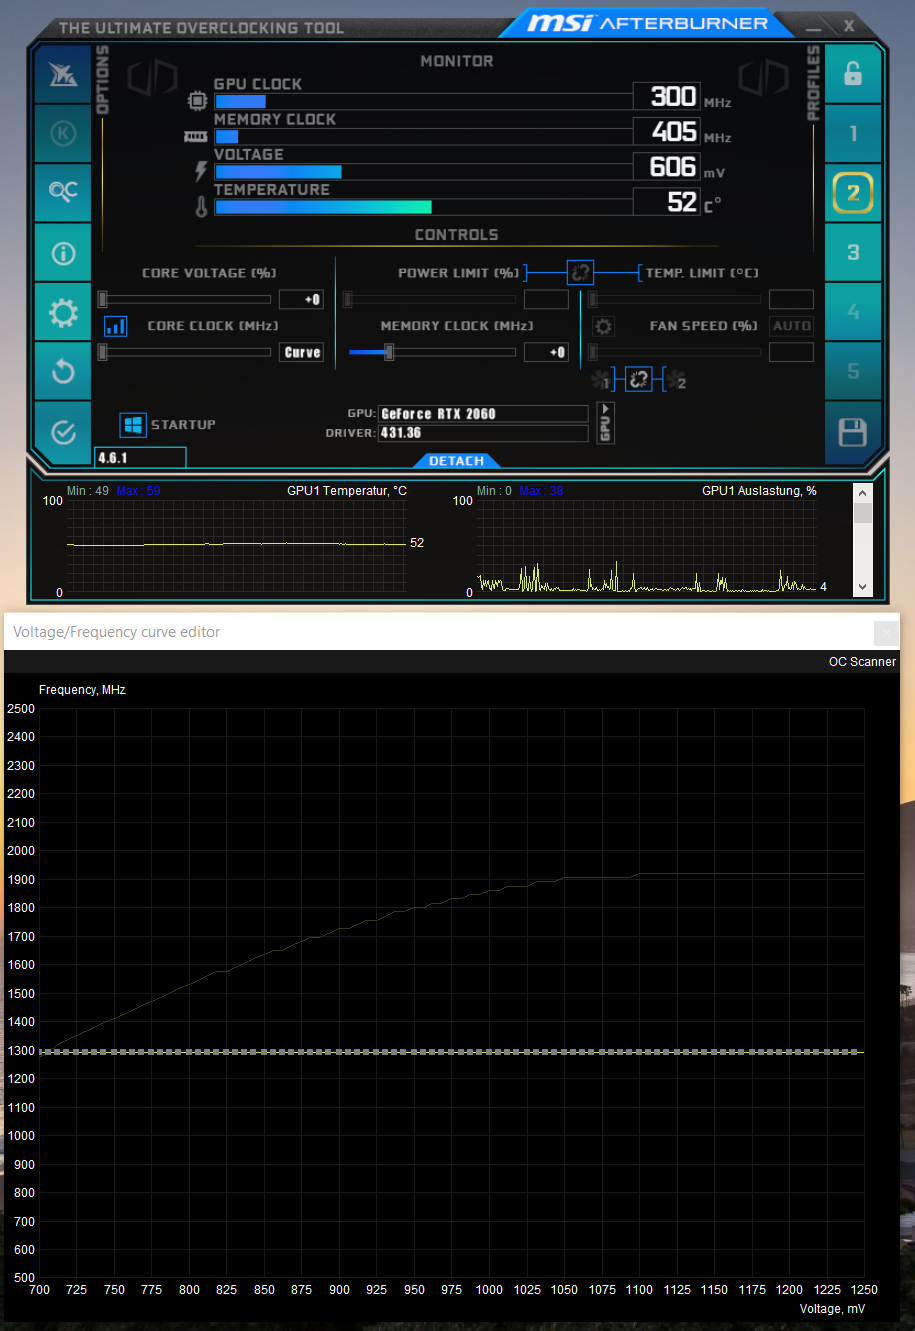
Task: Open fan settings gear next to Fan Speed
Action: pos(603,326)
